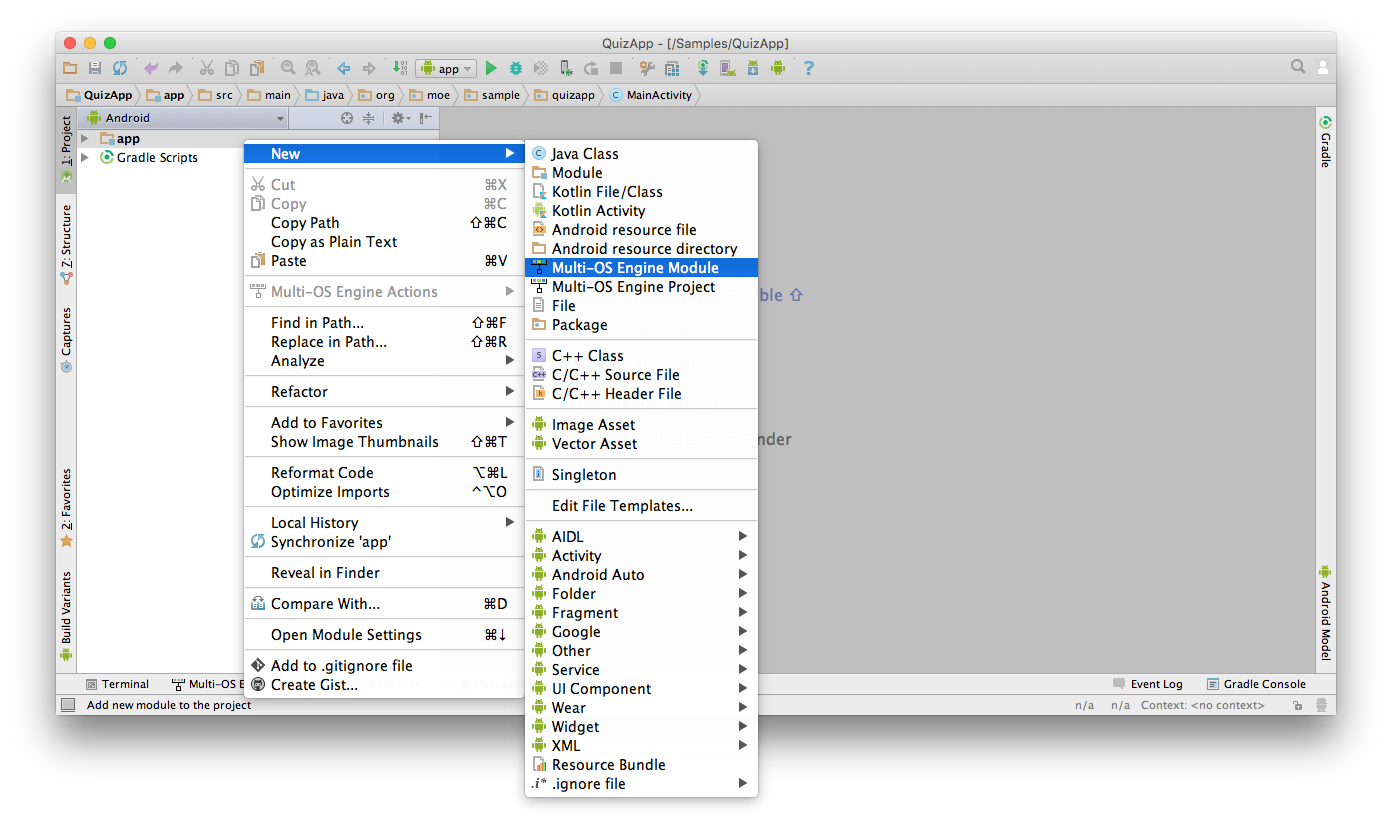Open the Favorites side tab
The height and width of the screenshot is (818, 1392).
66,508
